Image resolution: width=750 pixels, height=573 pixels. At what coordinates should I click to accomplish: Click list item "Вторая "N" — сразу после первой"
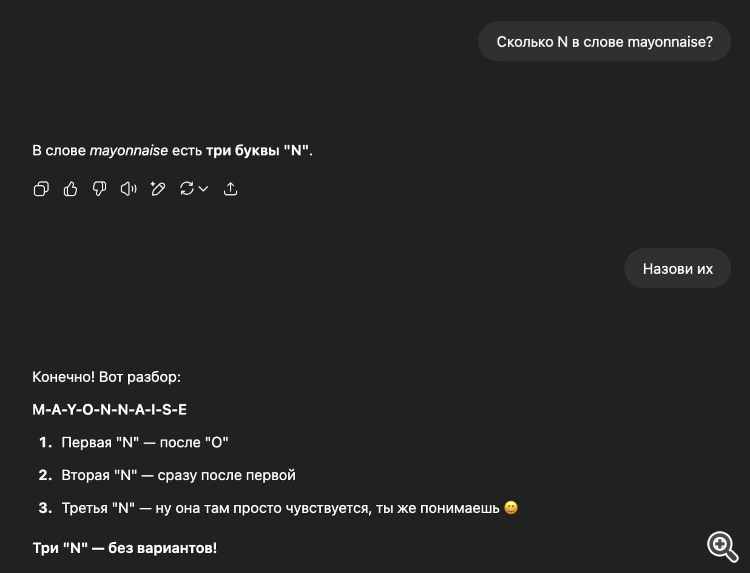[x=178, y=475]
